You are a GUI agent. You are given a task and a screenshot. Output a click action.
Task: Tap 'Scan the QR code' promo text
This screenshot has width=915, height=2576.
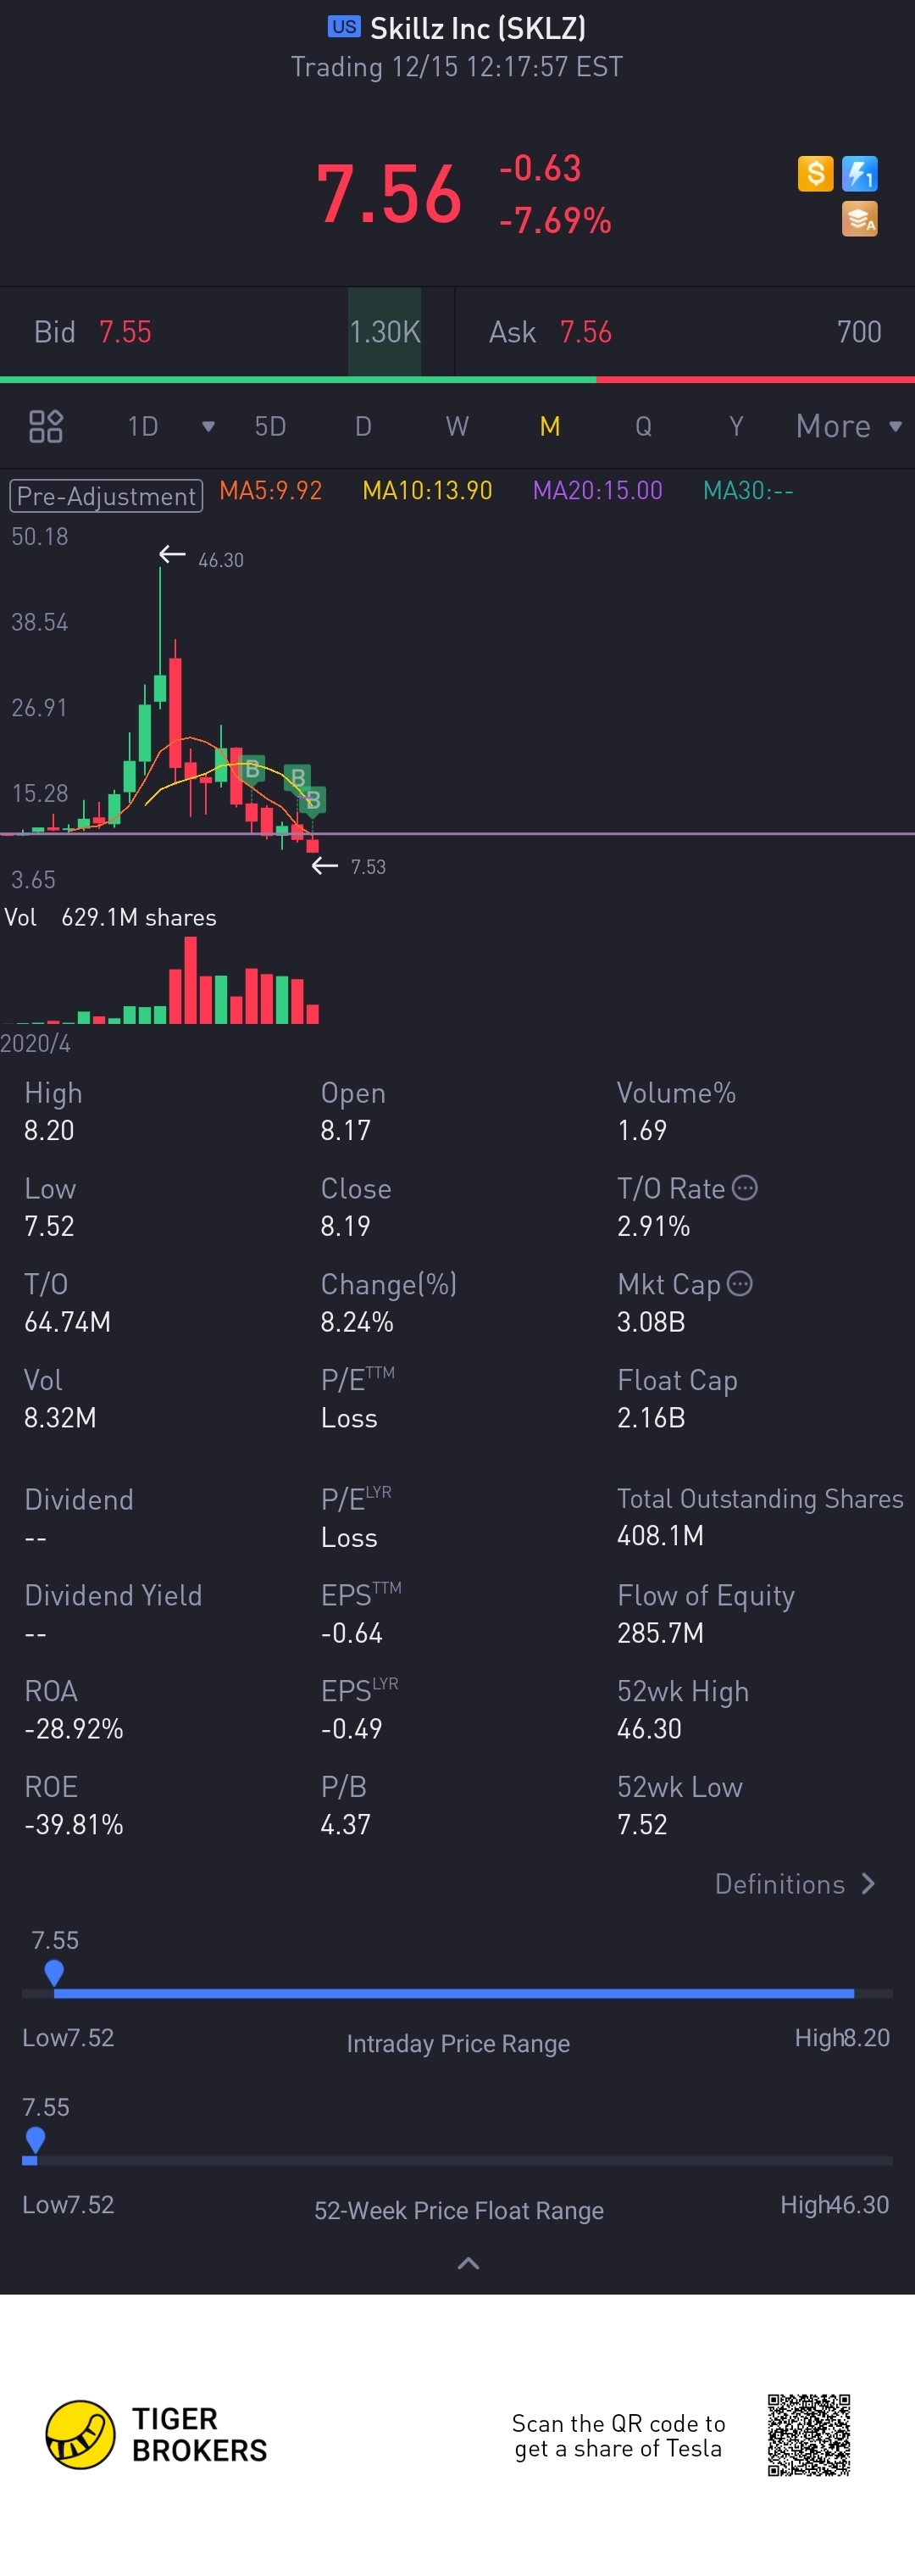point(618,2436)
